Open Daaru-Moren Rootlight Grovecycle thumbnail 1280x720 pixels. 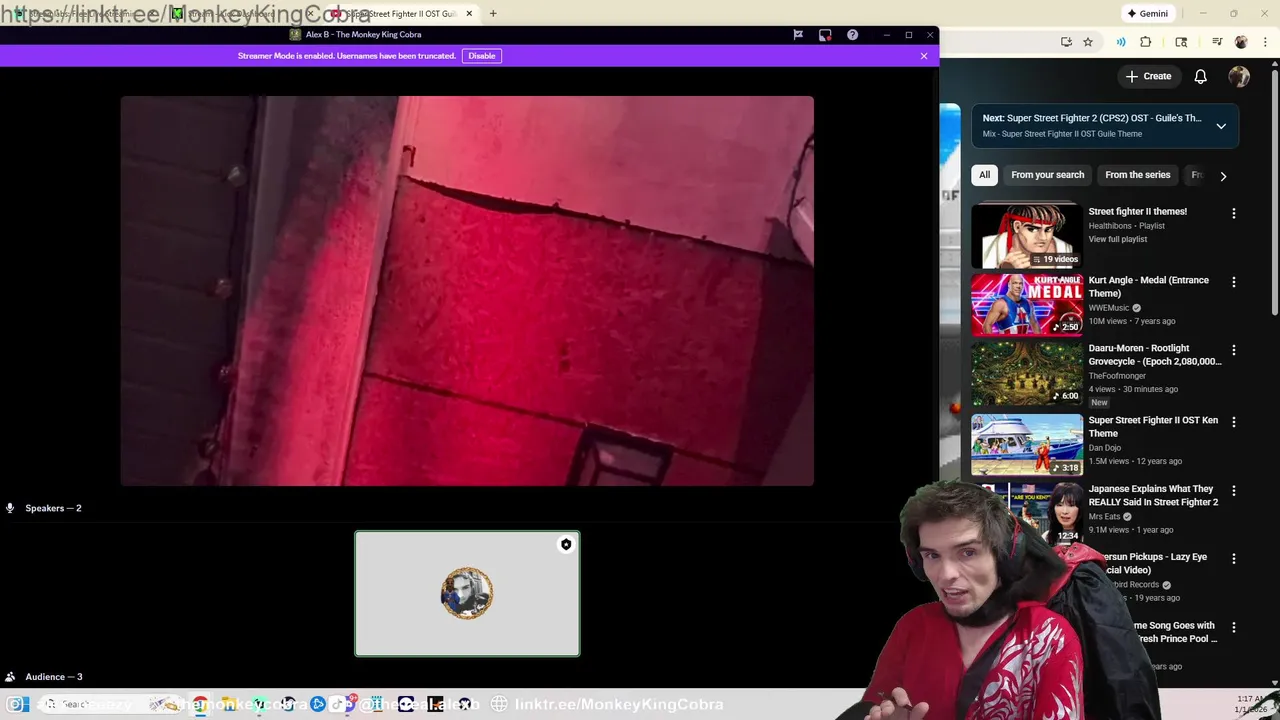(x=1027, y=373)
